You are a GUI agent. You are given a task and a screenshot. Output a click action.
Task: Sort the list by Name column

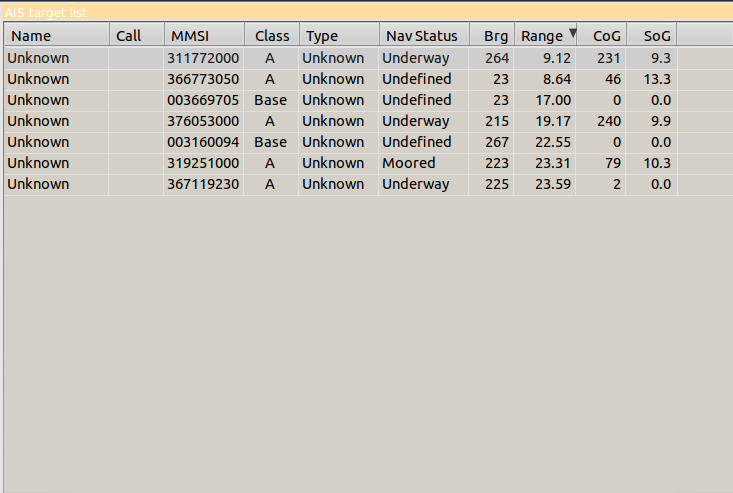56,36
